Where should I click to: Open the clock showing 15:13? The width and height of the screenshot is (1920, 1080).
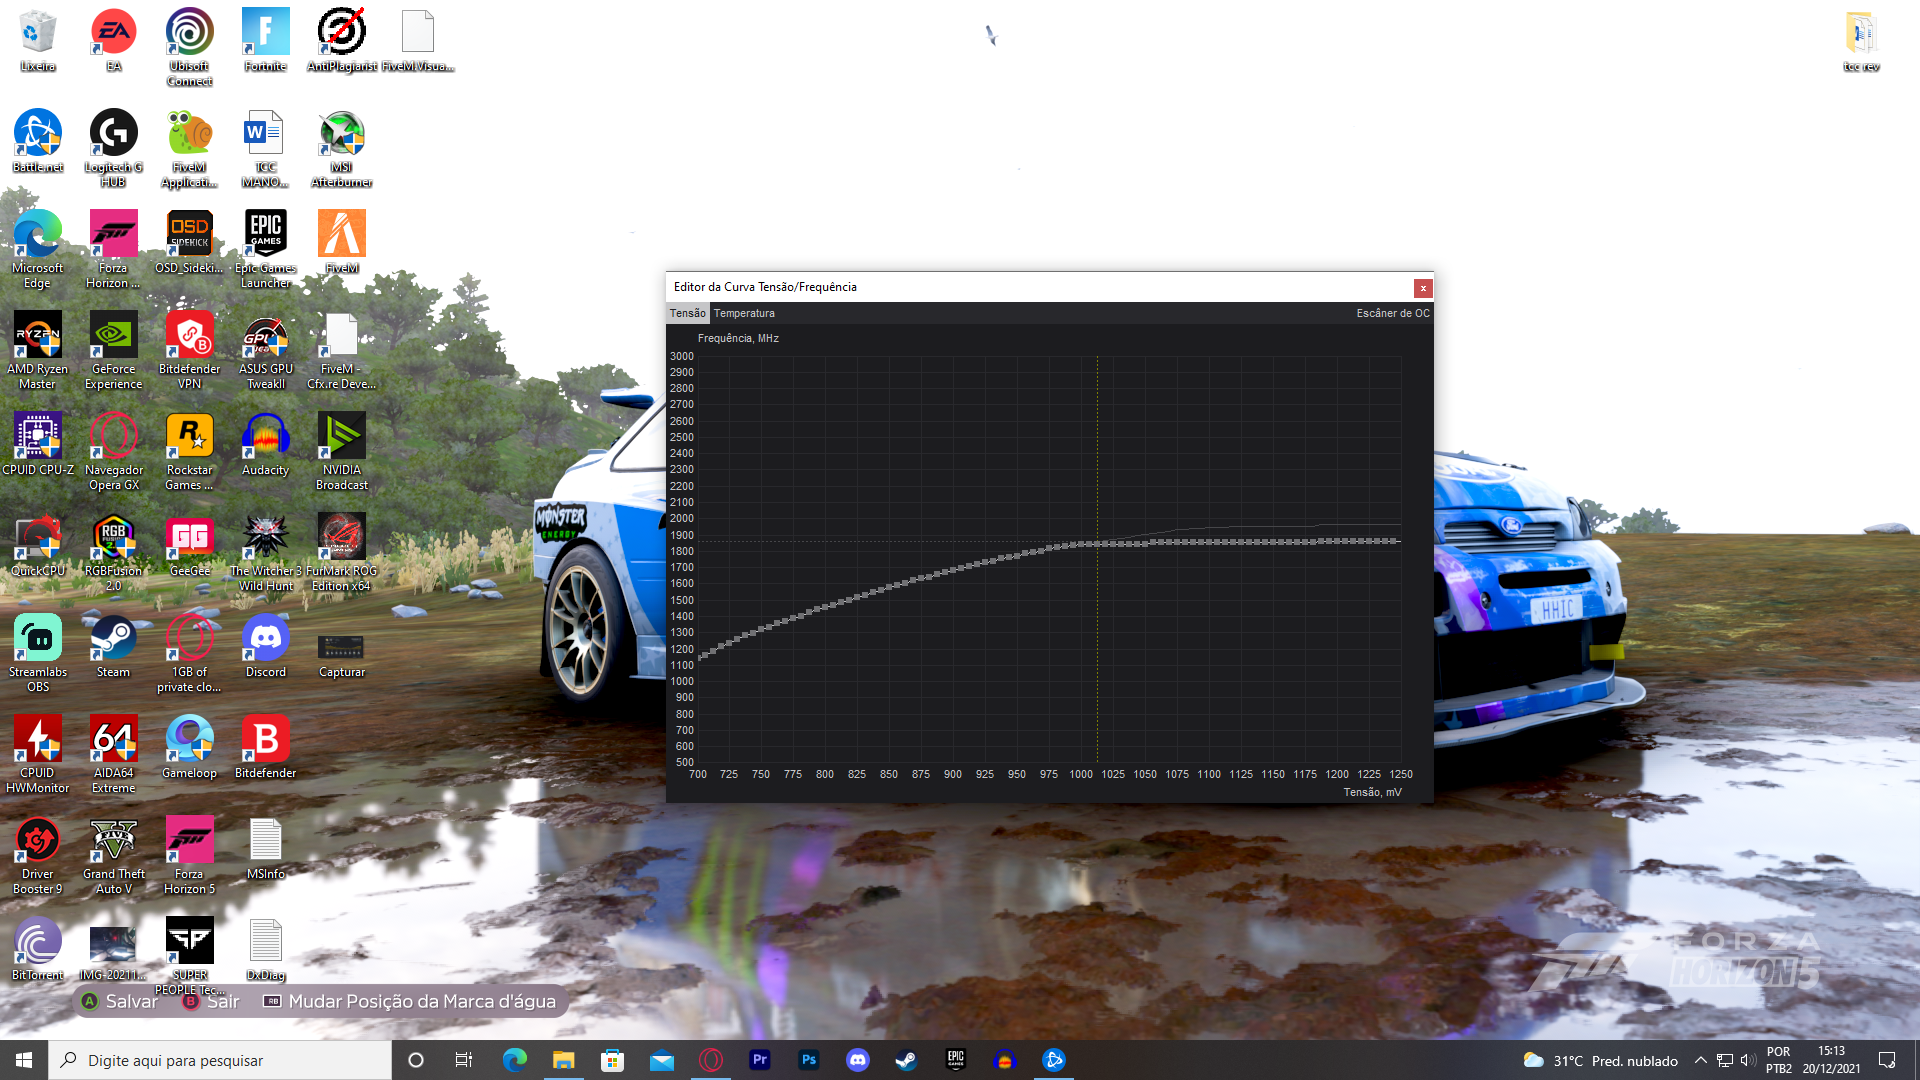click(x=1831, y=1060)
